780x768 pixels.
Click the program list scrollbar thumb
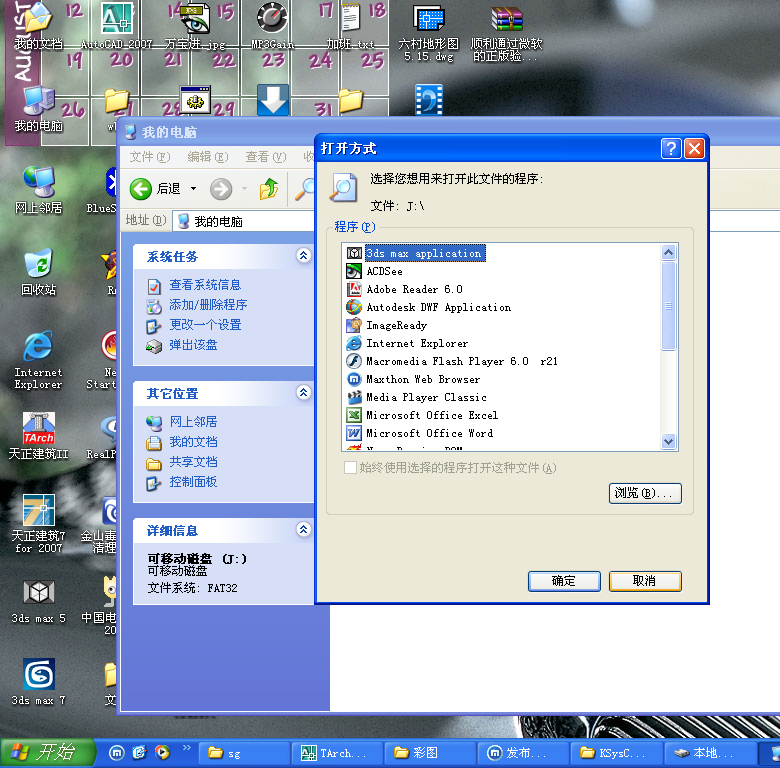[x=668, y=306]
